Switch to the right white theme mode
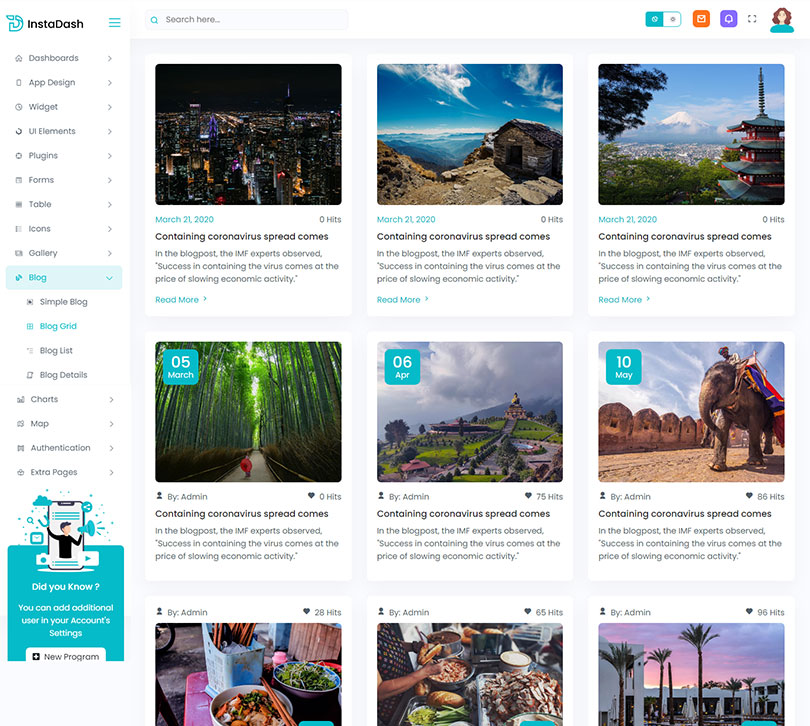810x726 pixels. click(672, 19)
